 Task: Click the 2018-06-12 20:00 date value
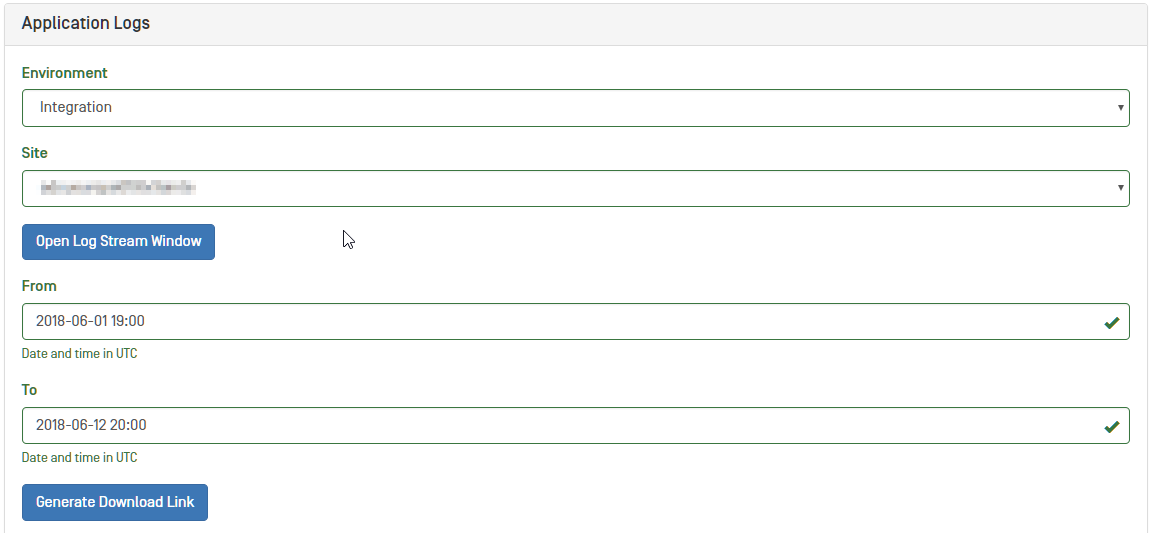pyautogui.click(x=91, y=426)
